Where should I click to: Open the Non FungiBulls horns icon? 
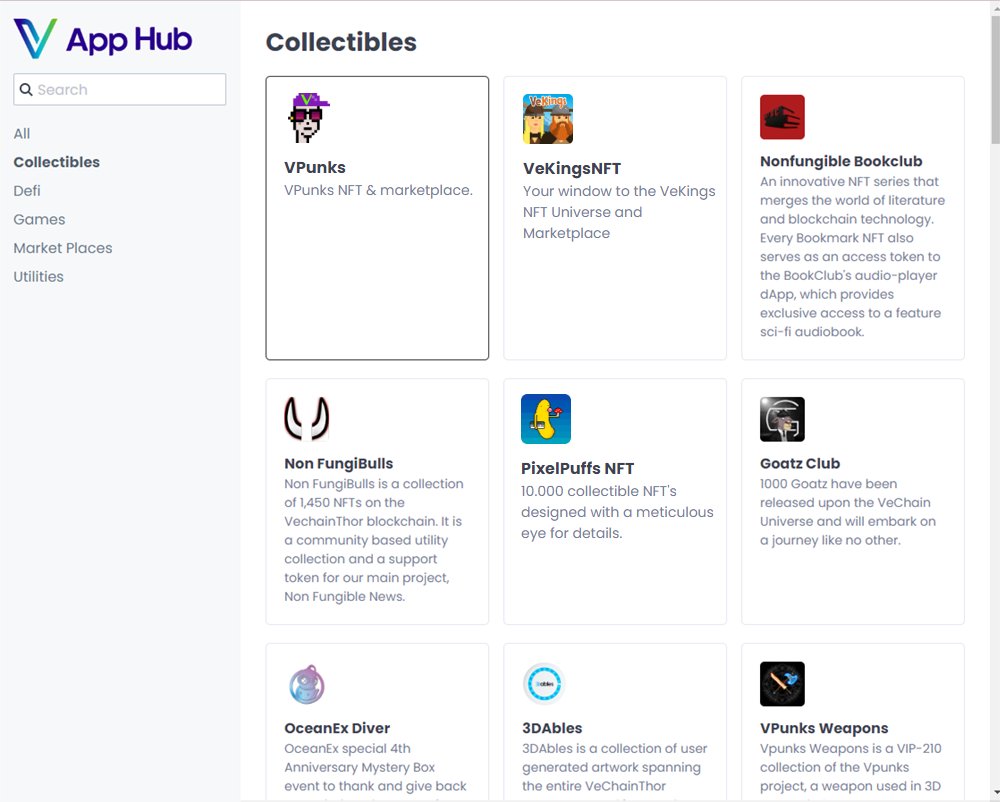[x=307, y=419]
